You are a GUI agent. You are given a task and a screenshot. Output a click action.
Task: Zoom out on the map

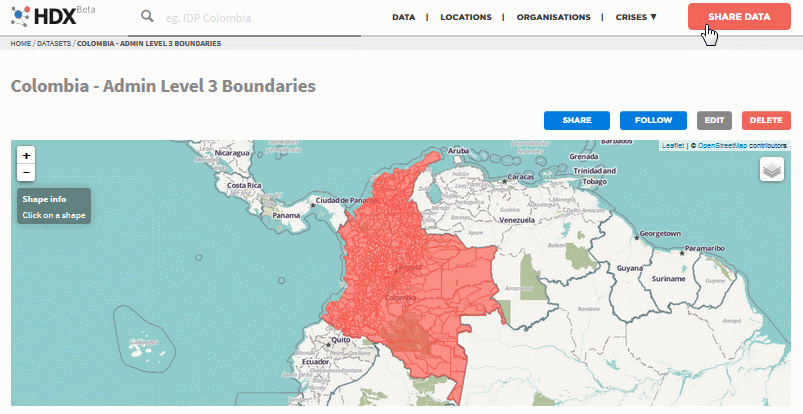[26, 172]
